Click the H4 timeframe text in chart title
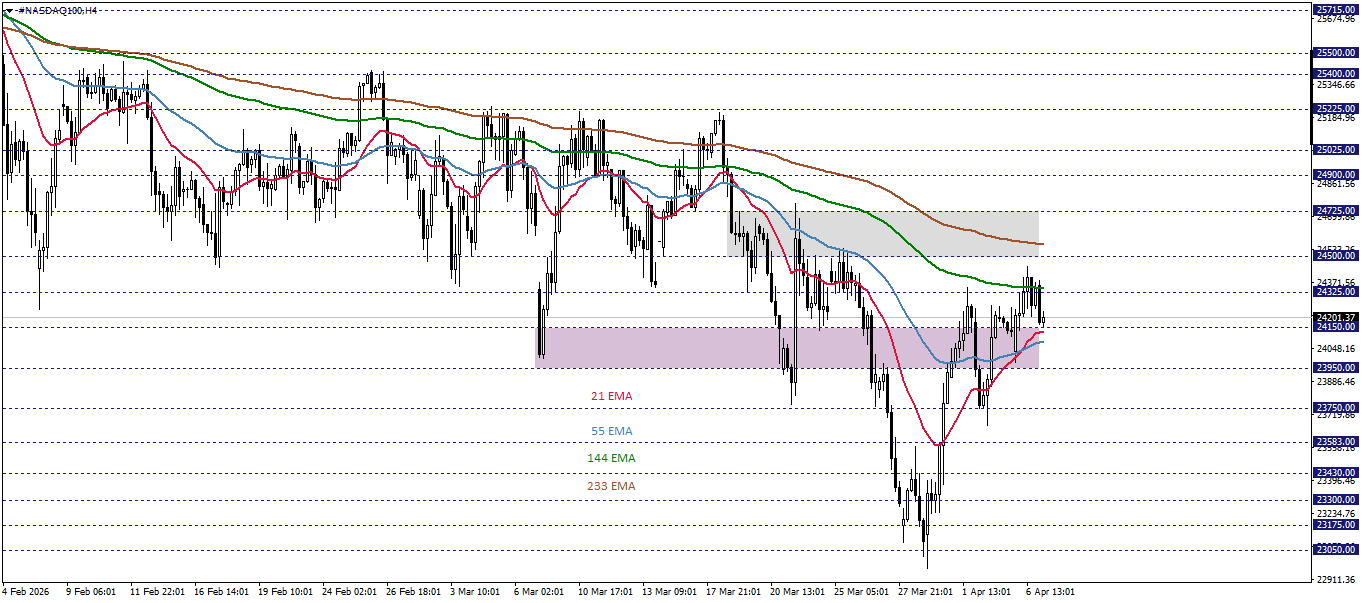This screenshot has height=603, width=1362. [92, 10]
